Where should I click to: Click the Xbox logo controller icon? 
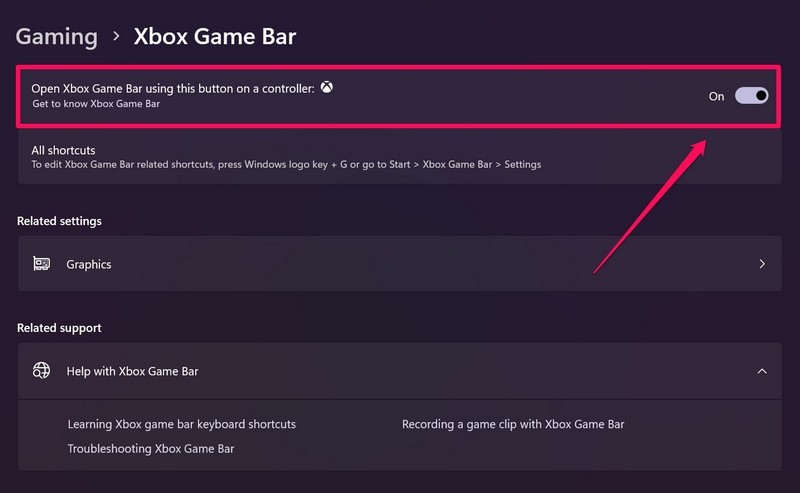pos(327,88)
